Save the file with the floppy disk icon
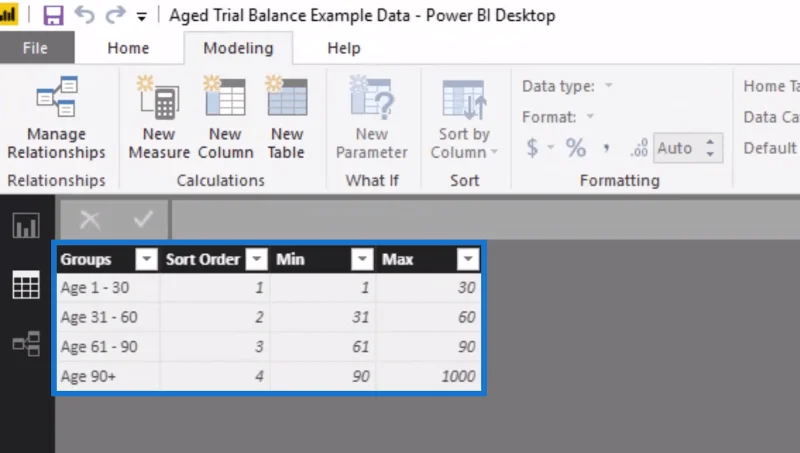 [53, 15]
